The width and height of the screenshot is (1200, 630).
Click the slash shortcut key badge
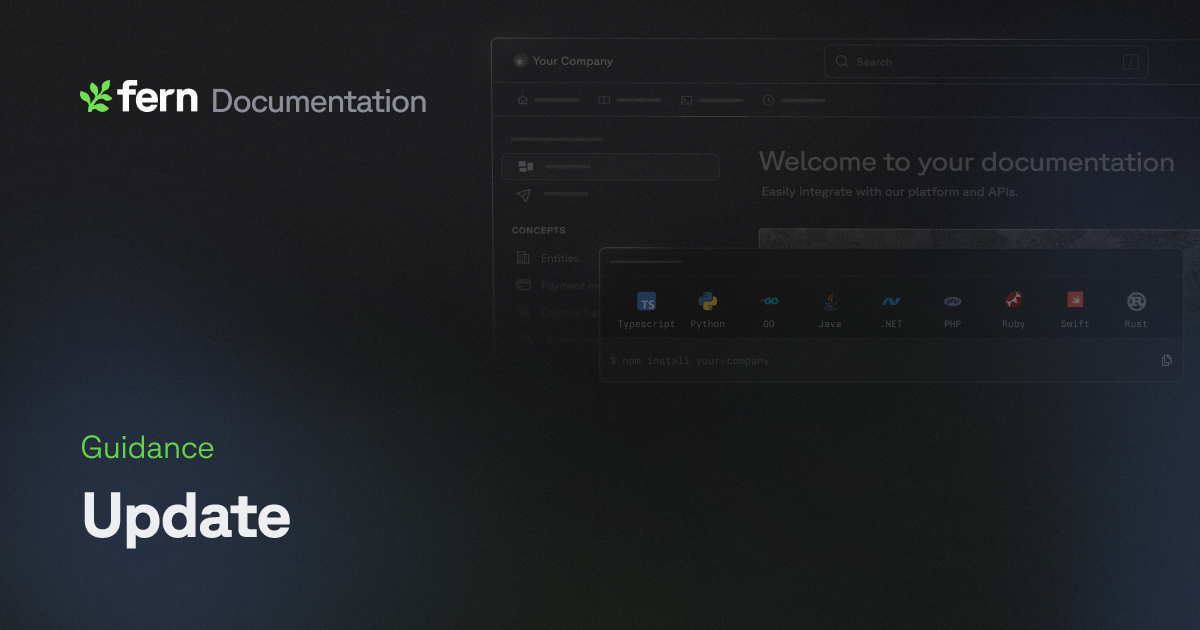(1131, 62)
